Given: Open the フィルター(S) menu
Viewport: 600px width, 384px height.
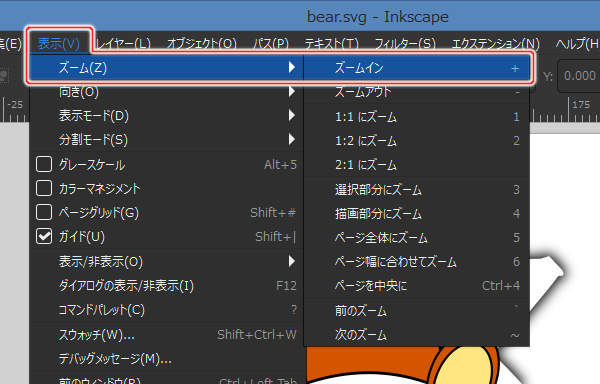Looking at the screenshot, I should coord(405,44).
